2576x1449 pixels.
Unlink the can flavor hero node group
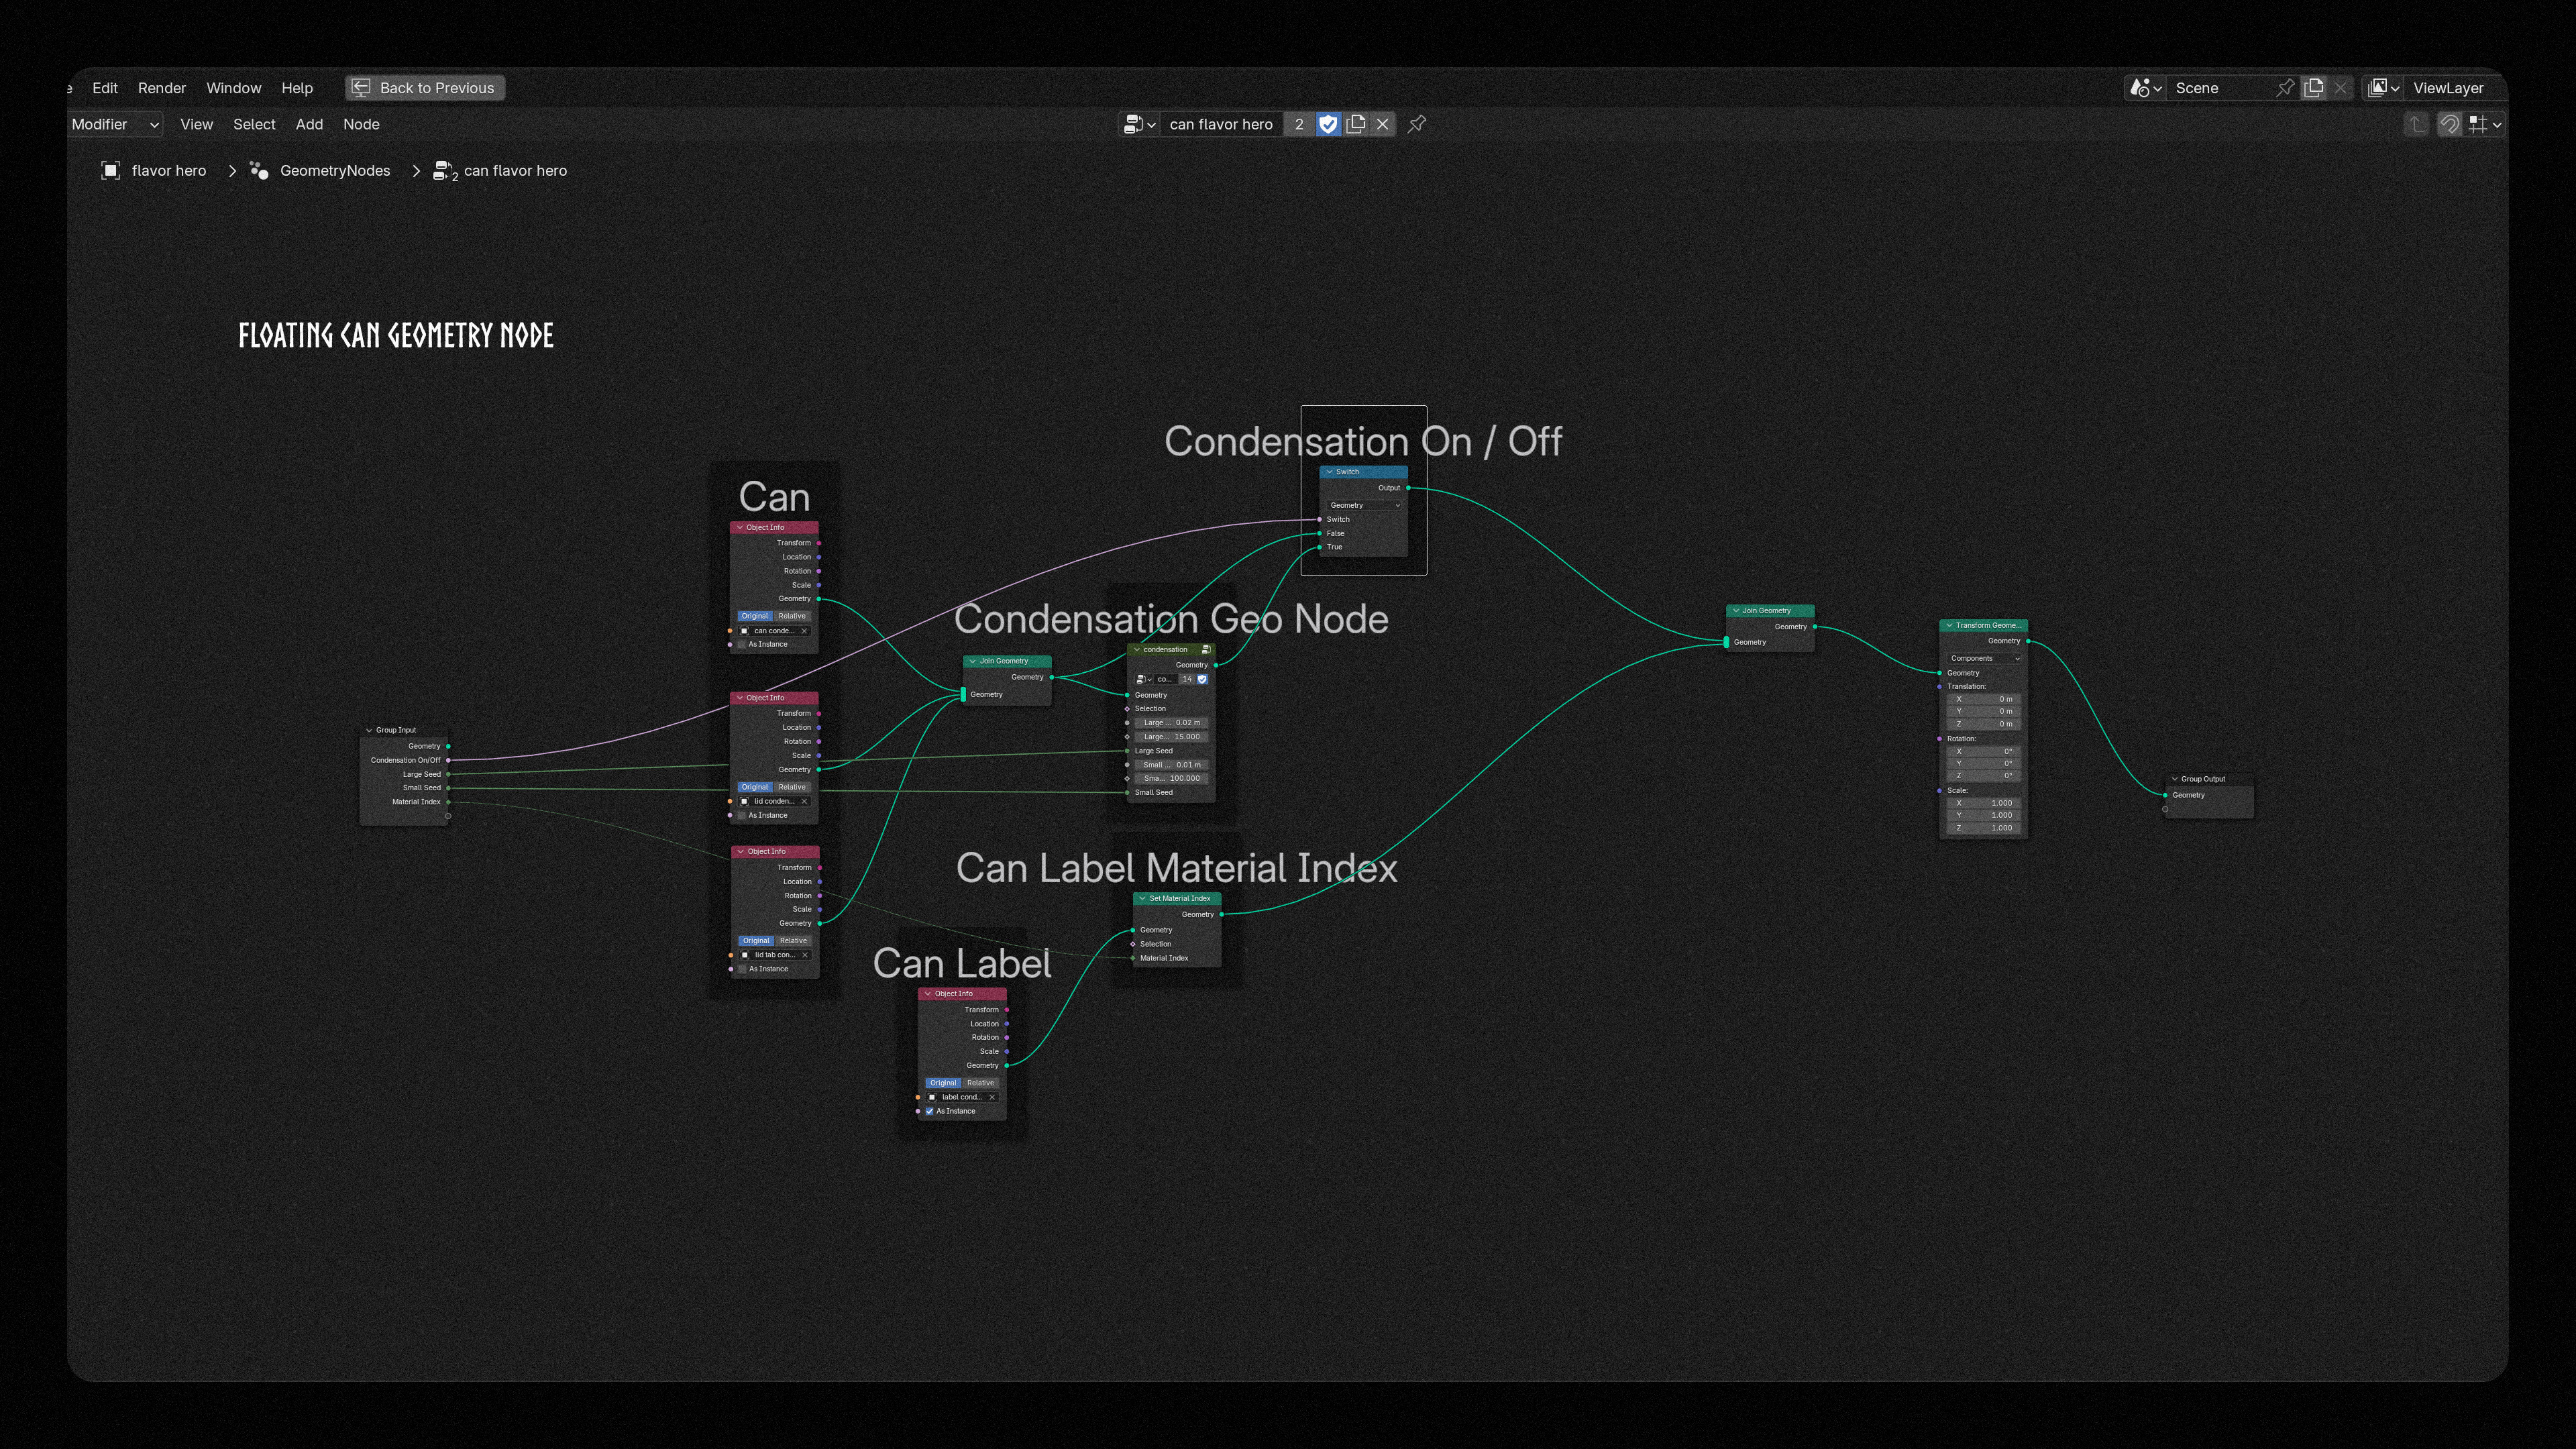coord(1383,124)
